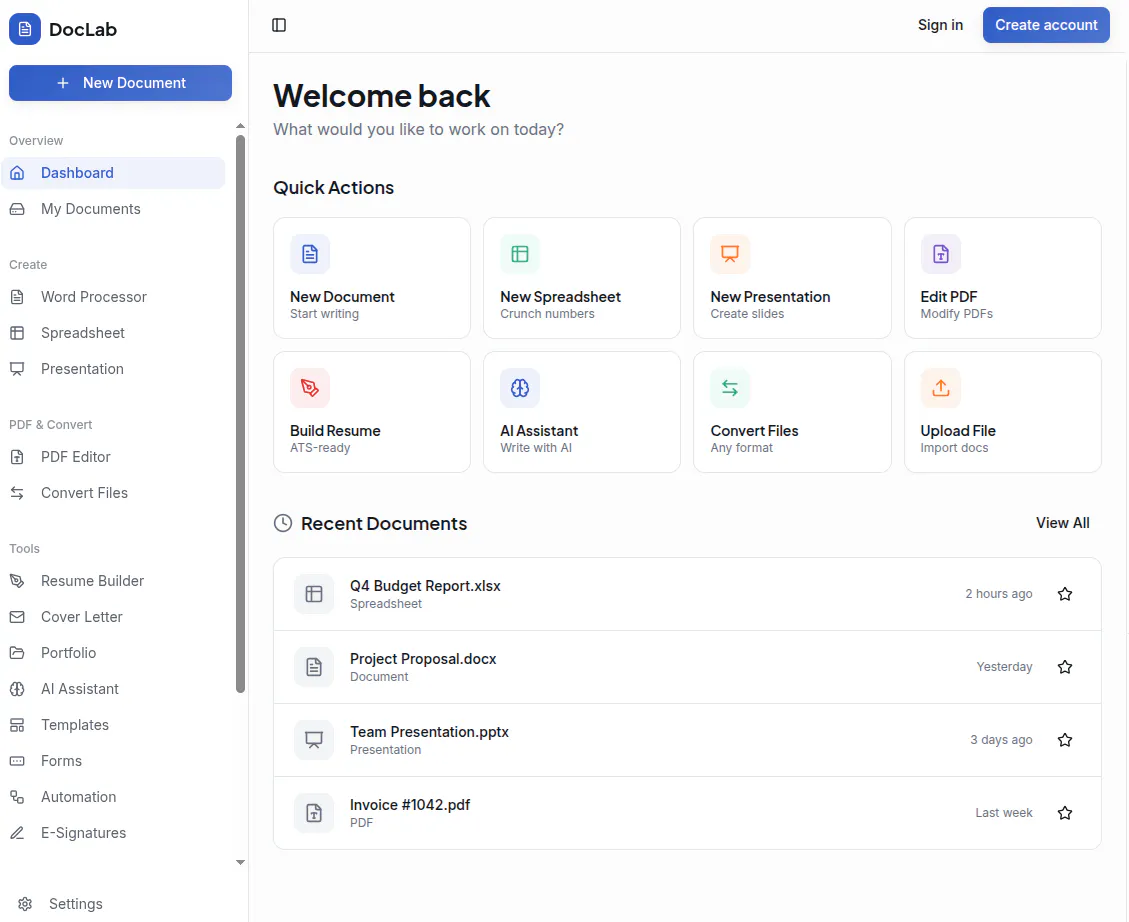The width and height of the screenshot is (1129, 922).
Task: Star the Invoice #1042.pdf file
Action: (1065, 813)
